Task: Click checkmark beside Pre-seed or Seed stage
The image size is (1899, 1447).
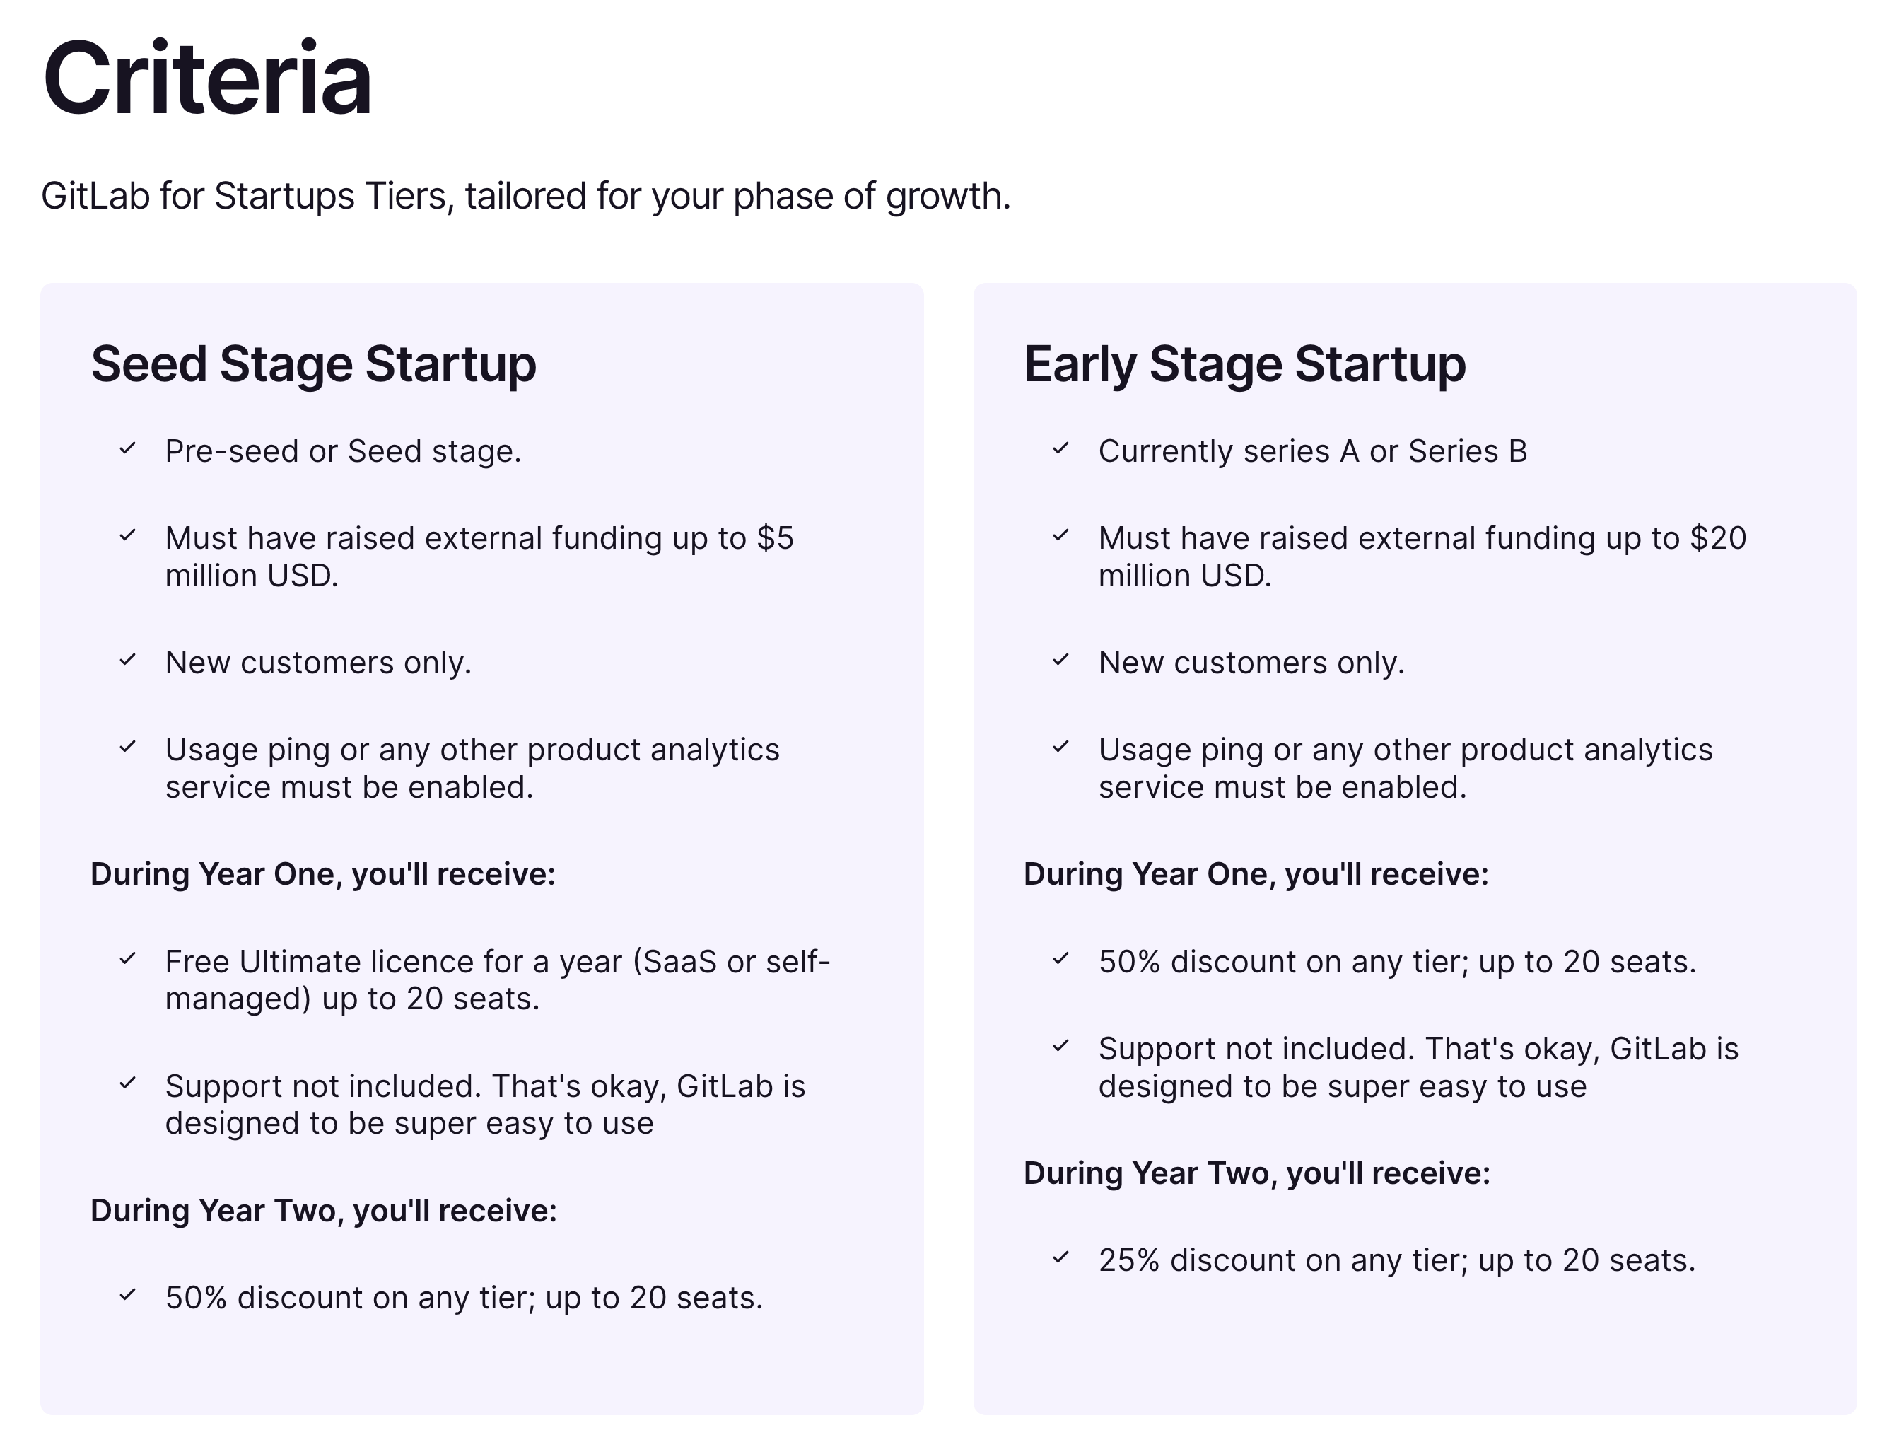Action: [127, 449]
